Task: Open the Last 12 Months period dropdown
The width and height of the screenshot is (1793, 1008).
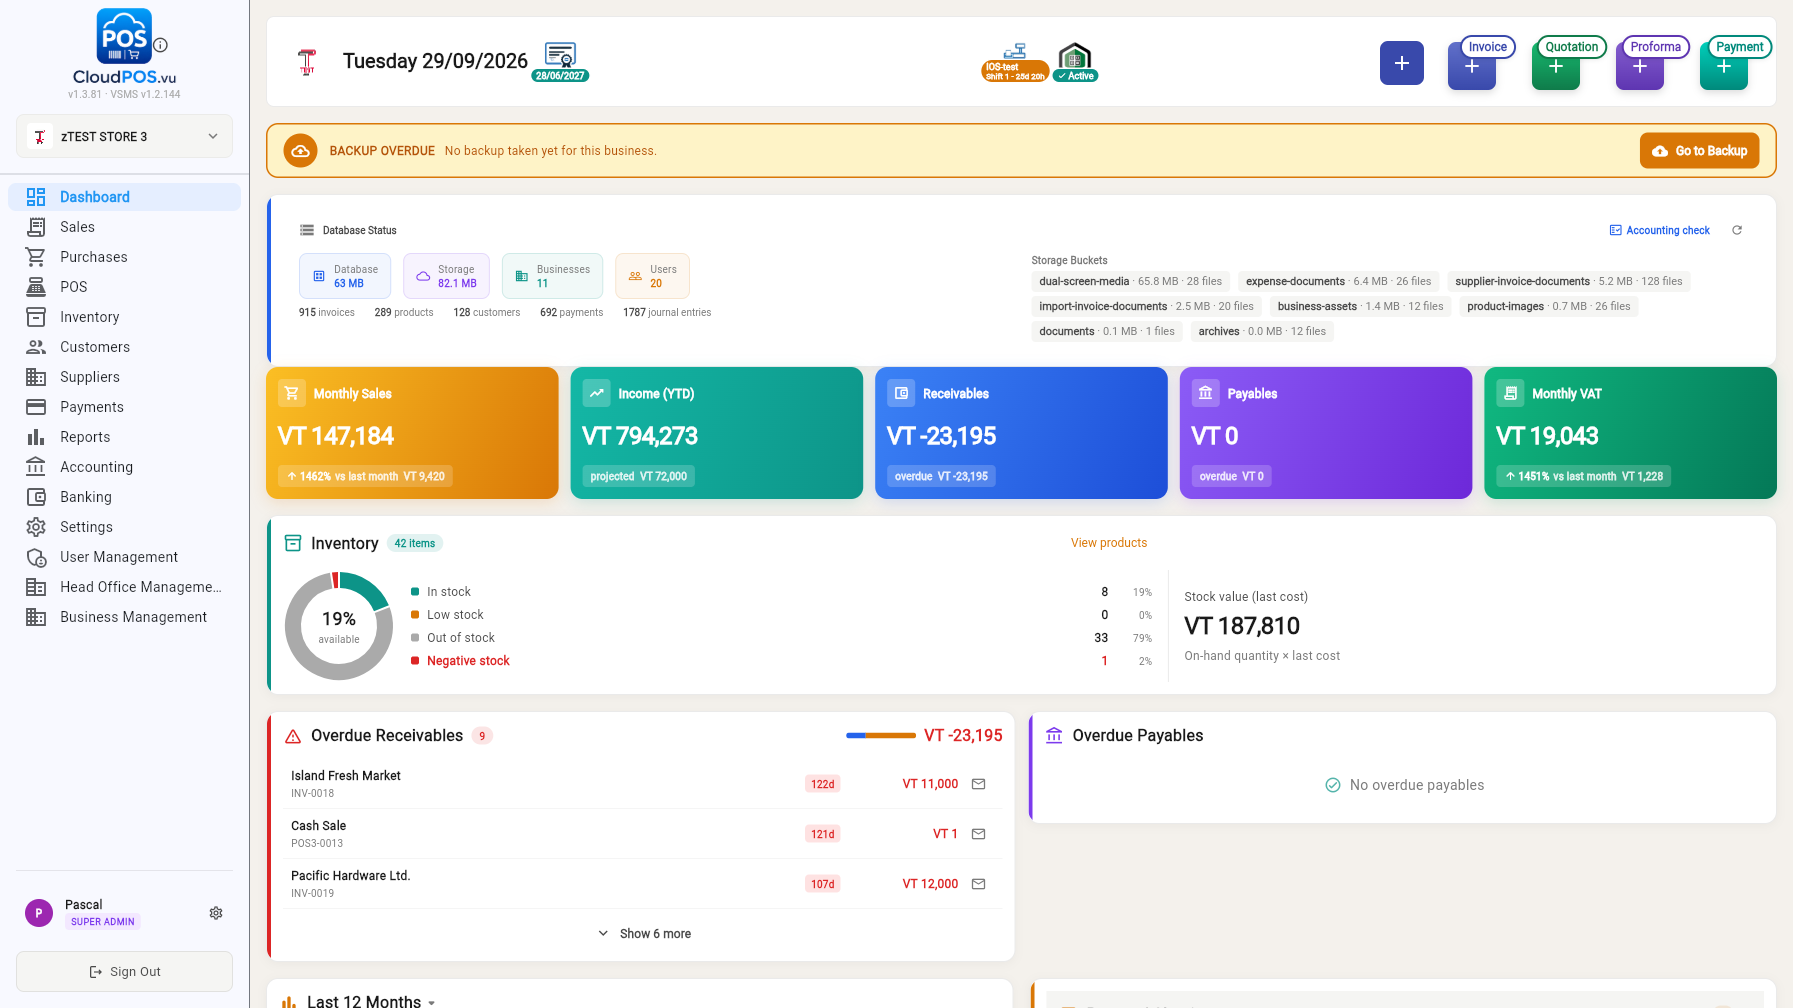Action: (371, 1000)
